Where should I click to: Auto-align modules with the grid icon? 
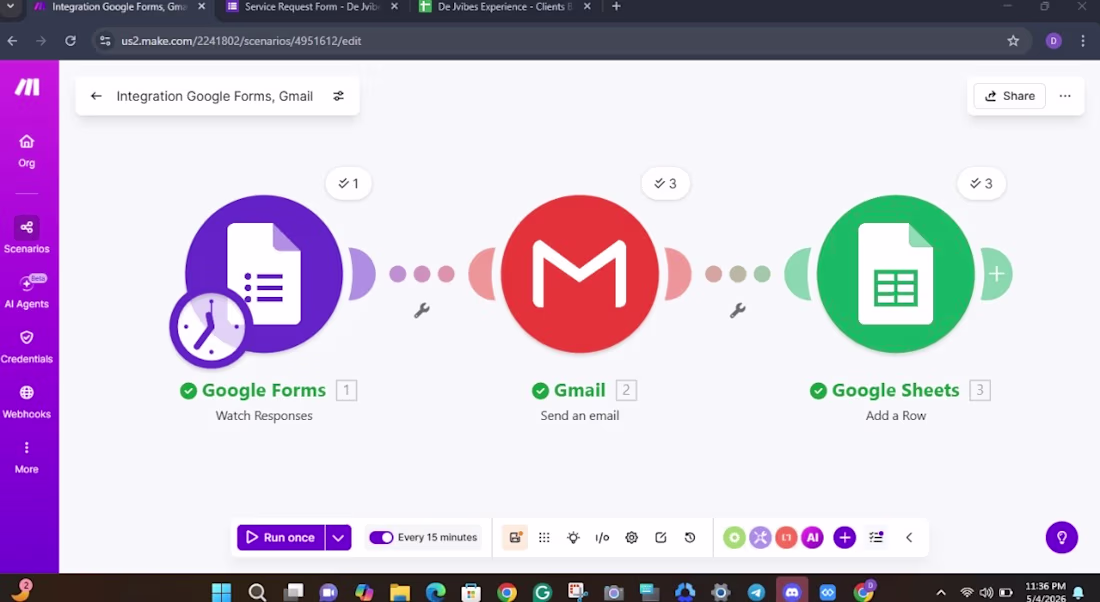(x=544, y=537)
